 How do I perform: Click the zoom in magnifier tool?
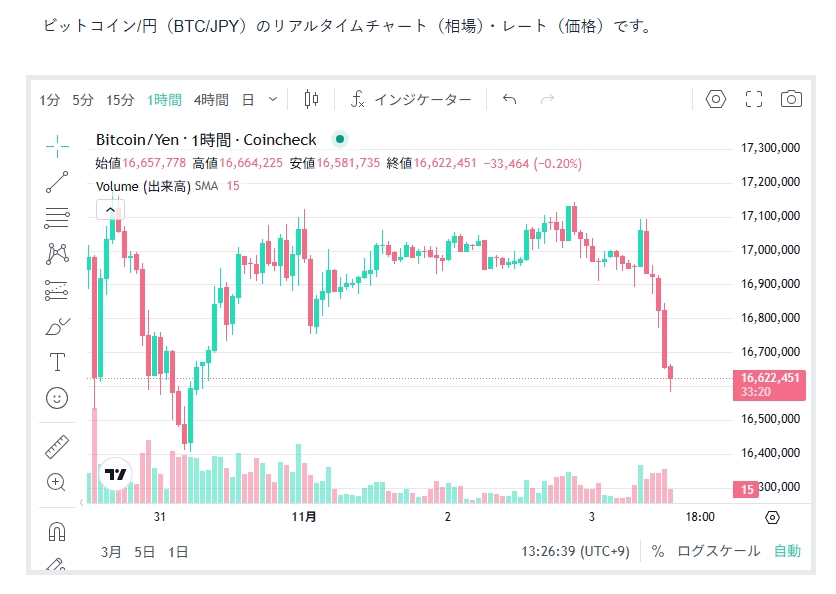pyautogui.click(x=57, y=482)
